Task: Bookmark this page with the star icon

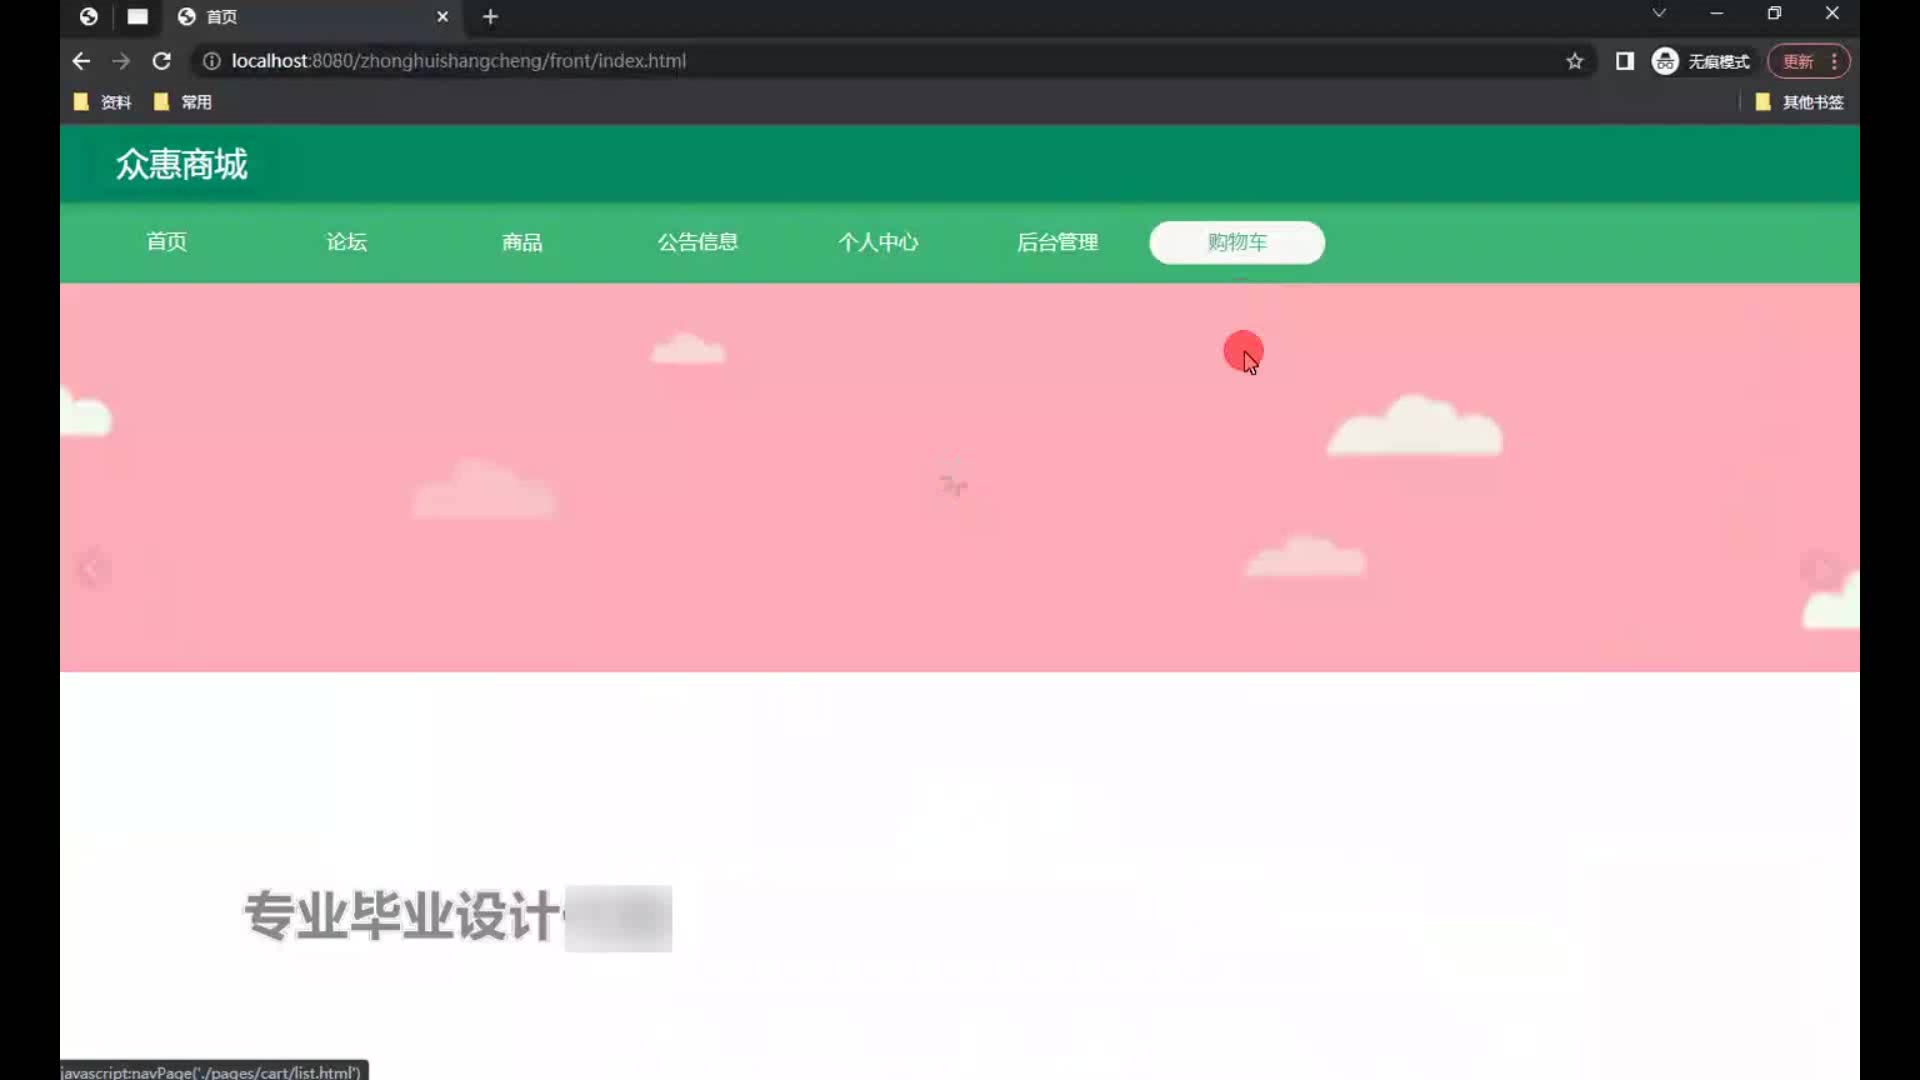Action: [1575, 61]
